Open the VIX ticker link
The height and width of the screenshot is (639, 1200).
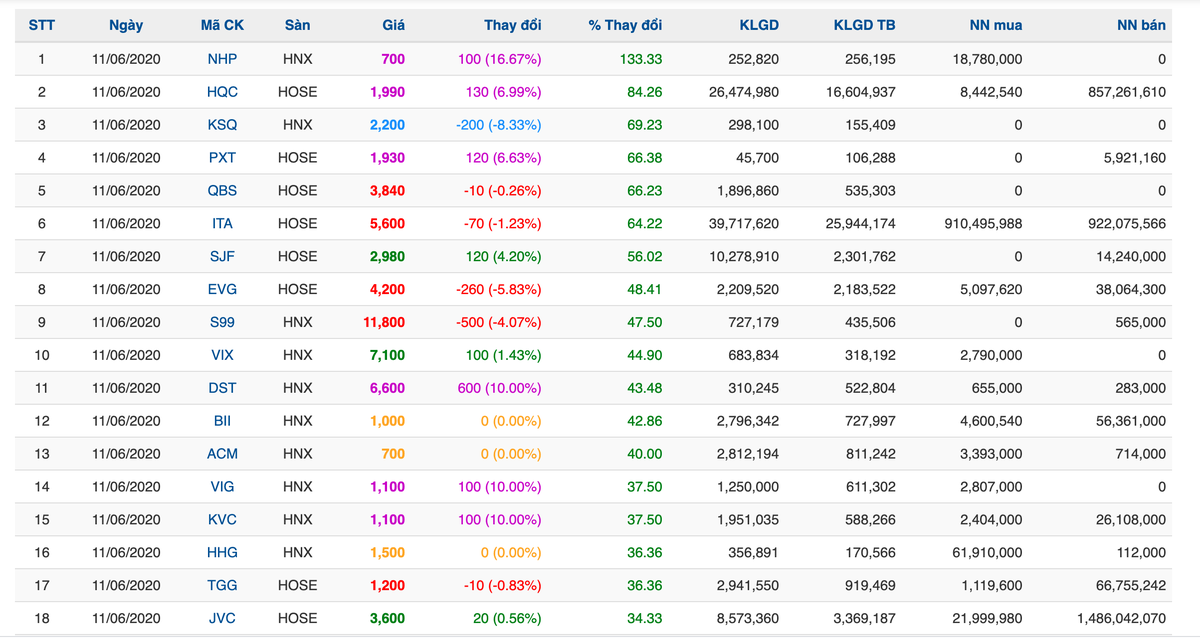click(222, 355)
